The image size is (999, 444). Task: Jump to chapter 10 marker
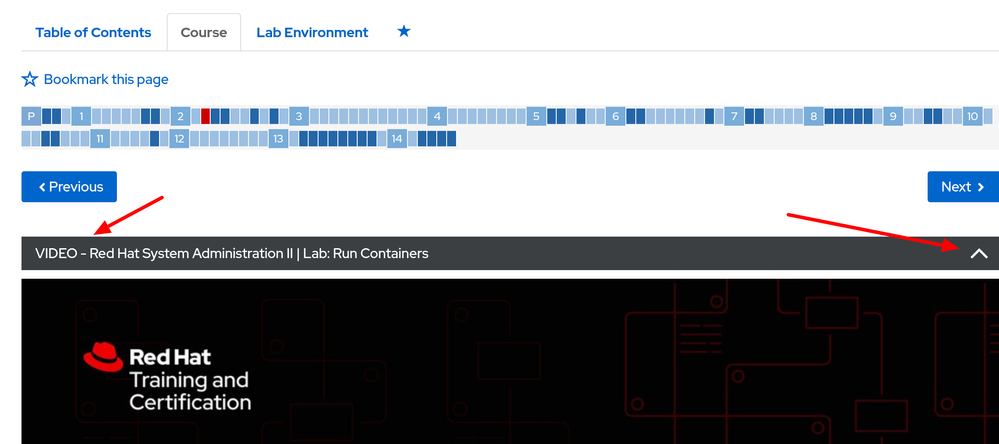click(971, 116)
